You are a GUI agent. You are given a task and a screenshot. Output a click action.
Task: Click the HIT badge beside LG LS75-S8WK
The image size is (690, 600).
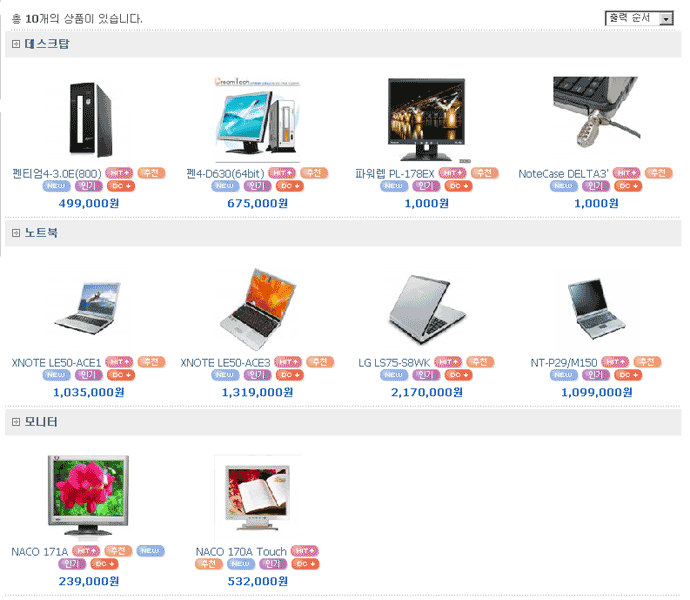[x=448, y=362]
